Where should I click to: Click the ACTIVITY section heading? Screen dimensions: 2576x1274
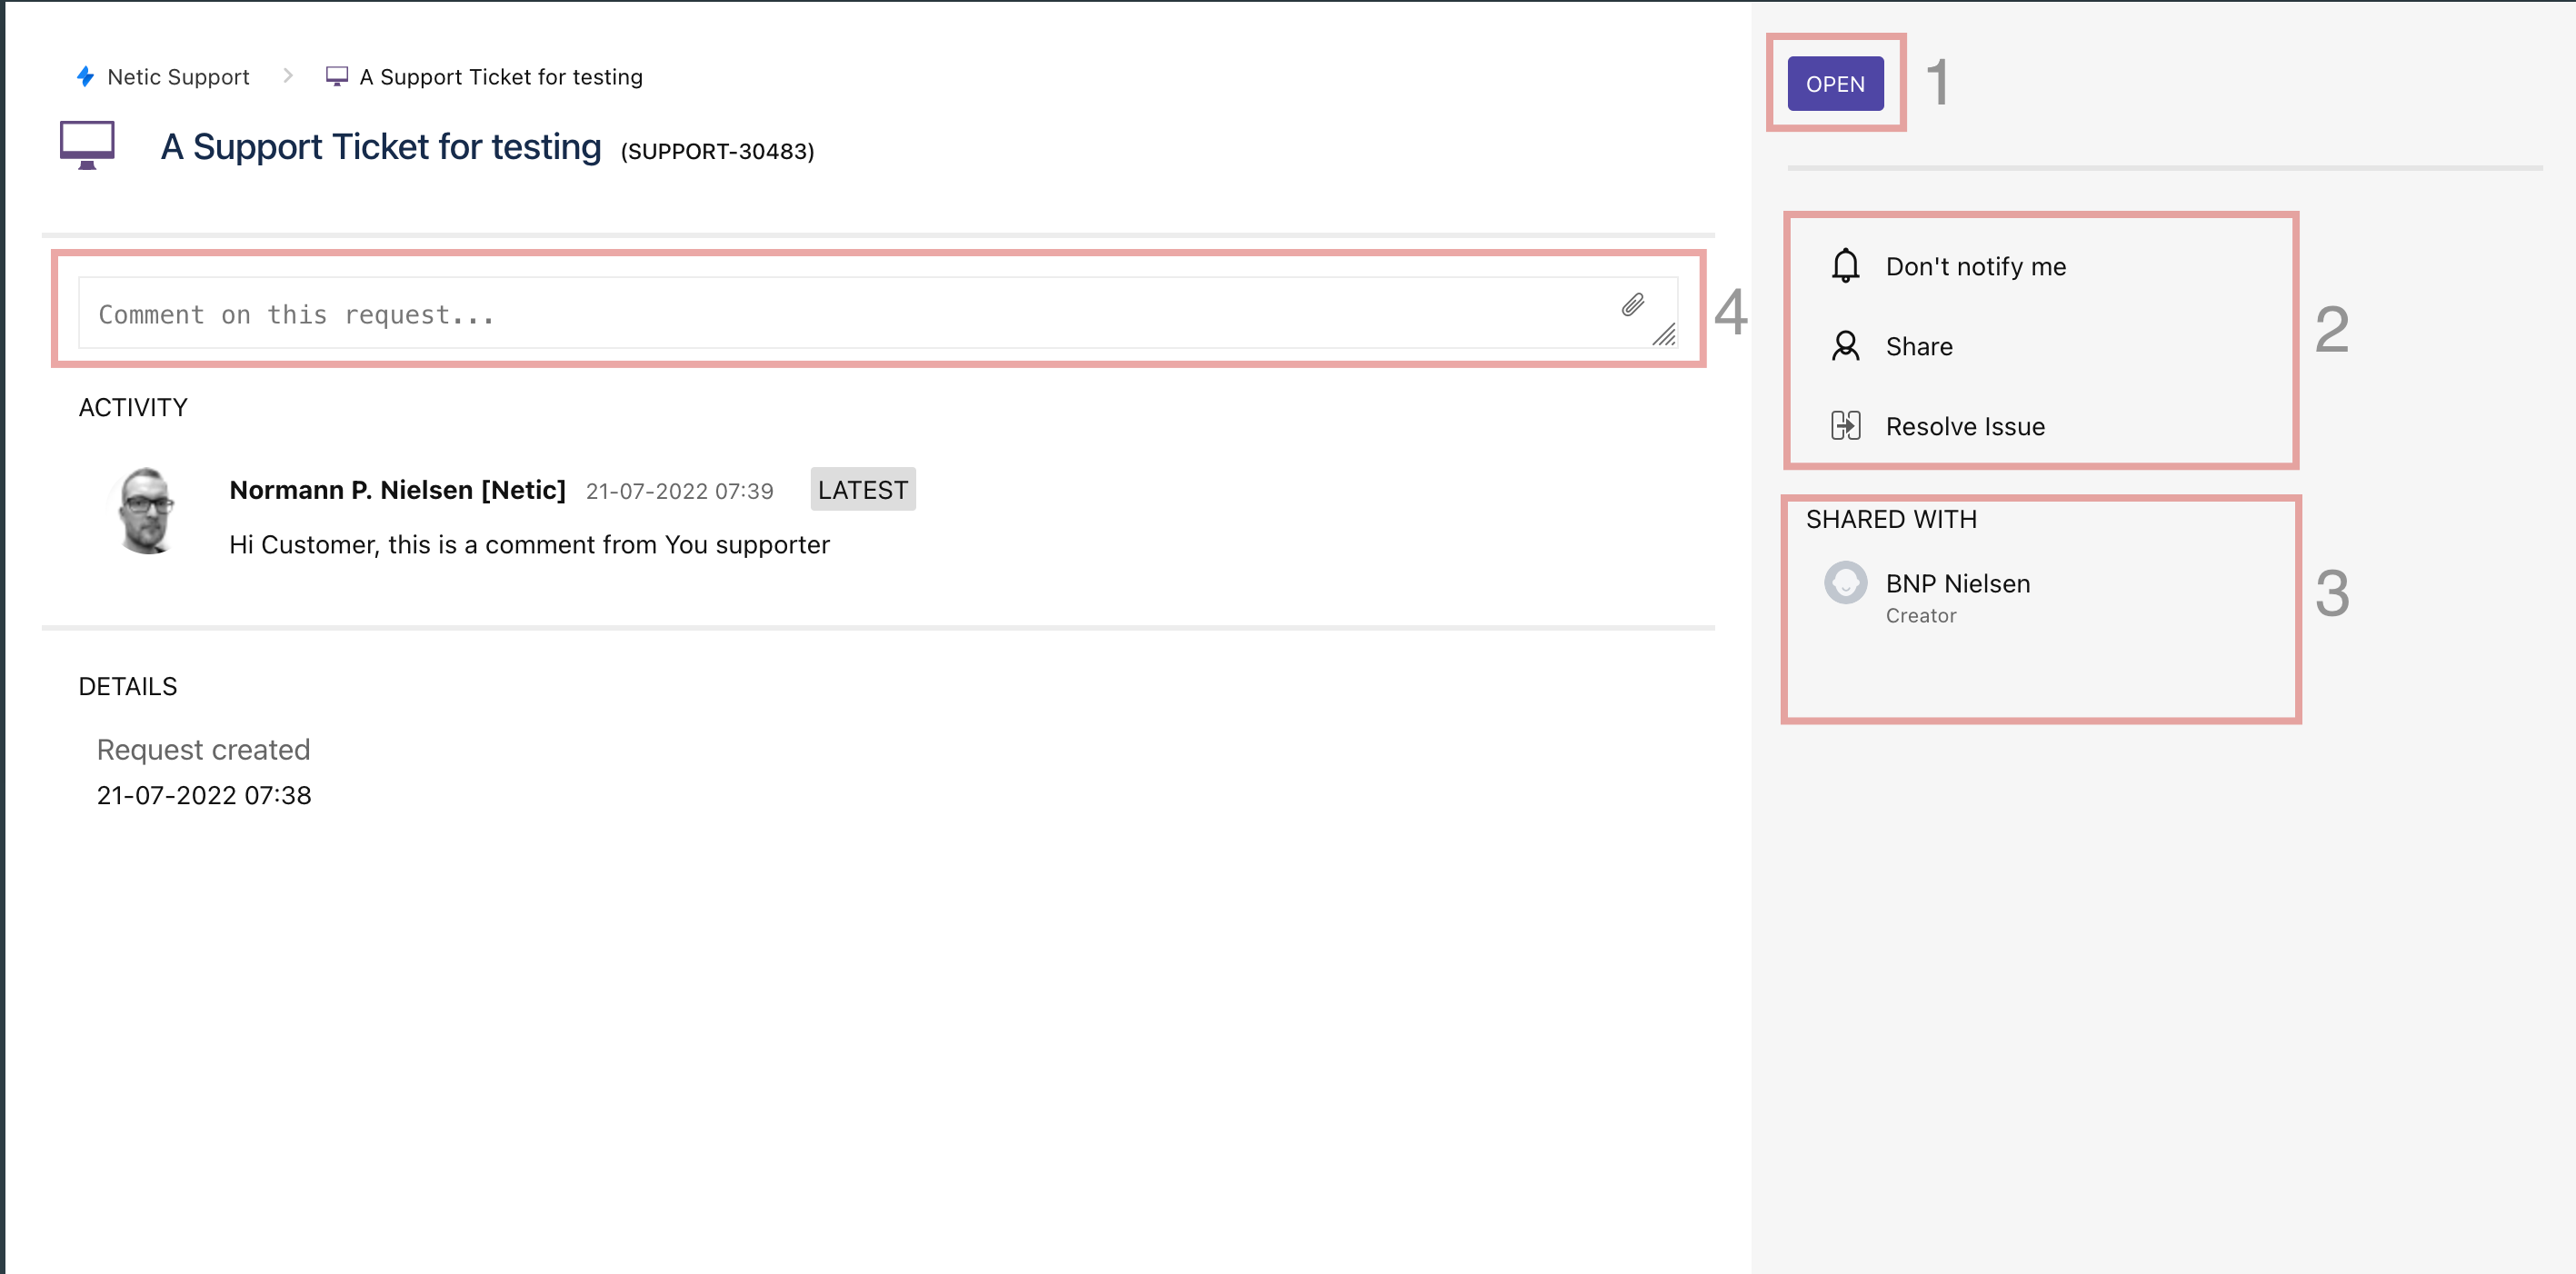click(x=133, y=408)
